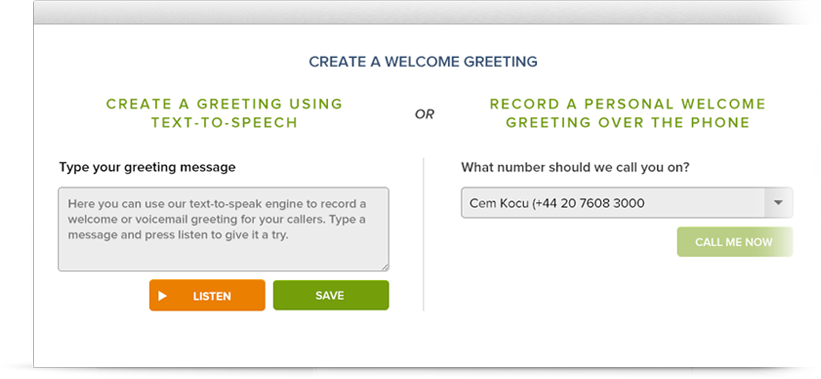Image resolution: width=821 pixels, height=379 pixels.
Task: Click the placeholder text starting 'Here you can'
Action: coord(217,219)
